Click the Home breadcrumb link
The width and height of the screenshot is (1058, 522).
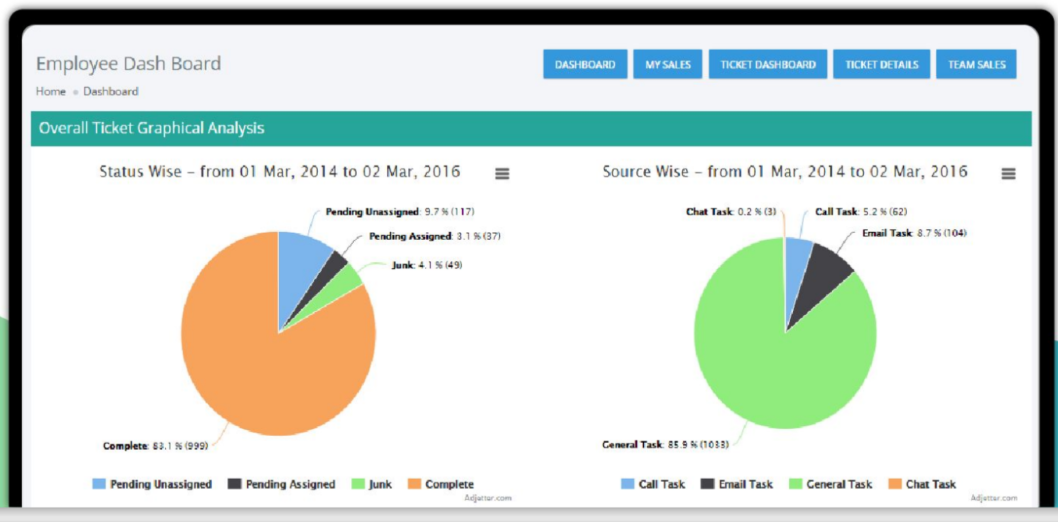tap(51, 92)
